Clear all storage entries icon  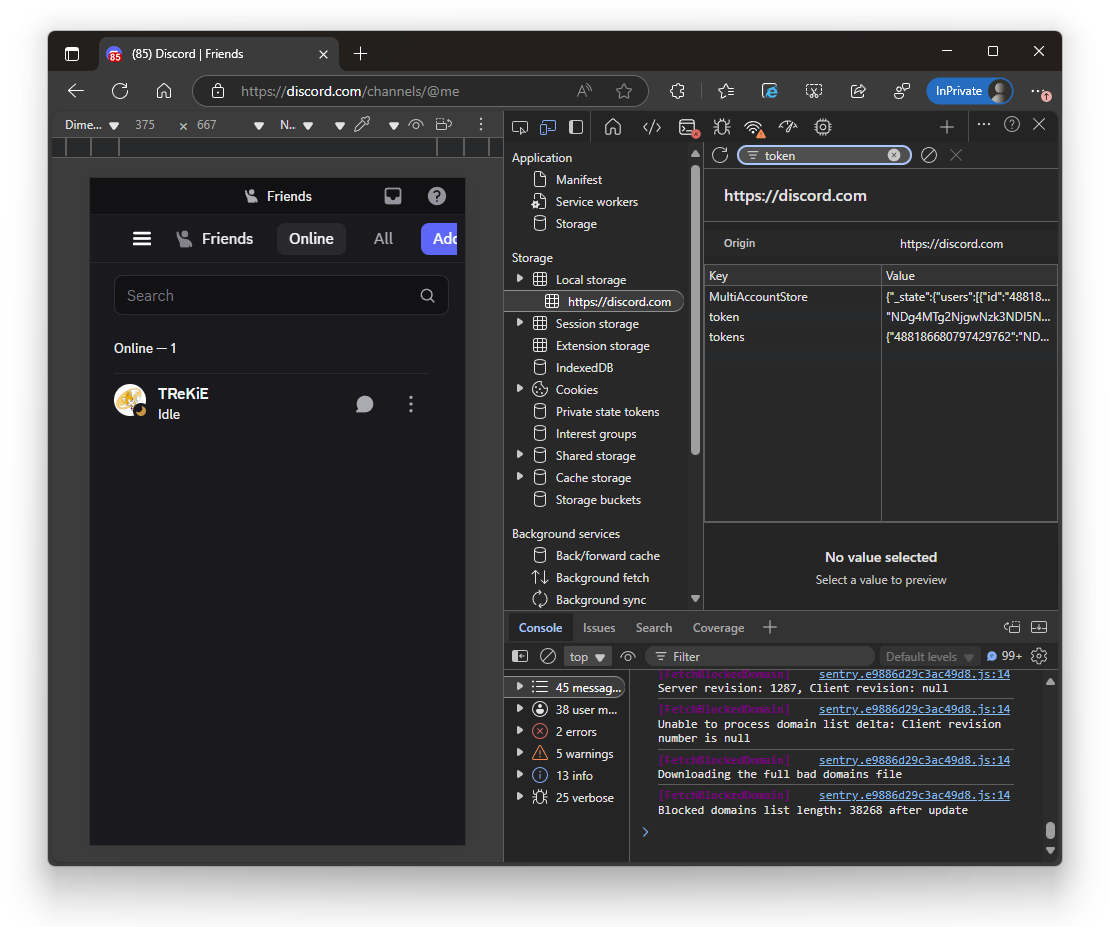tap(929, 155)
